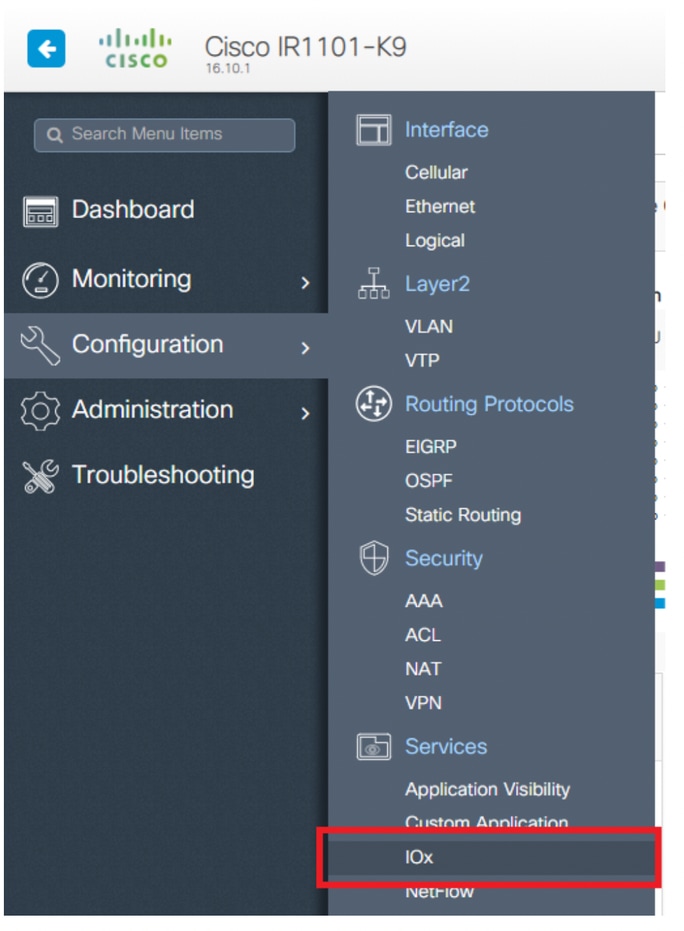Open Cellular interface settings

(436, 172)
